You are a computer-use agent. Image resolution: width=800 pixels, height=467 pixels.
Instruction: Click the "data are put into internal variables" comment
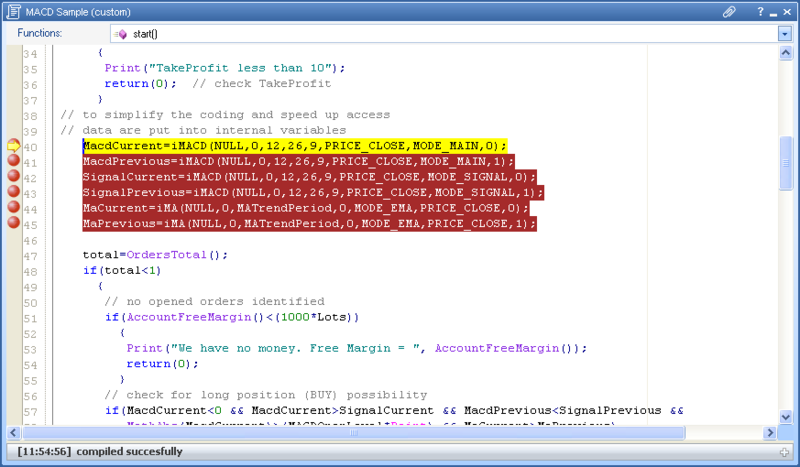[x=203, y=131]
